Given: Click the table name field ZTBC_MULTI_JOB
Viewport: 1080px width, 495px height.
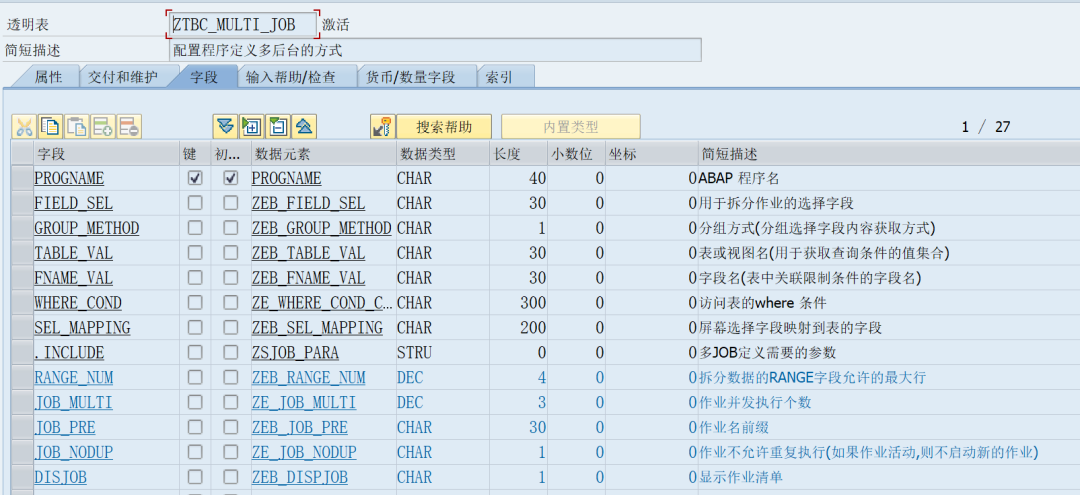Looking at the screenshot, I should tap(242, 25).
